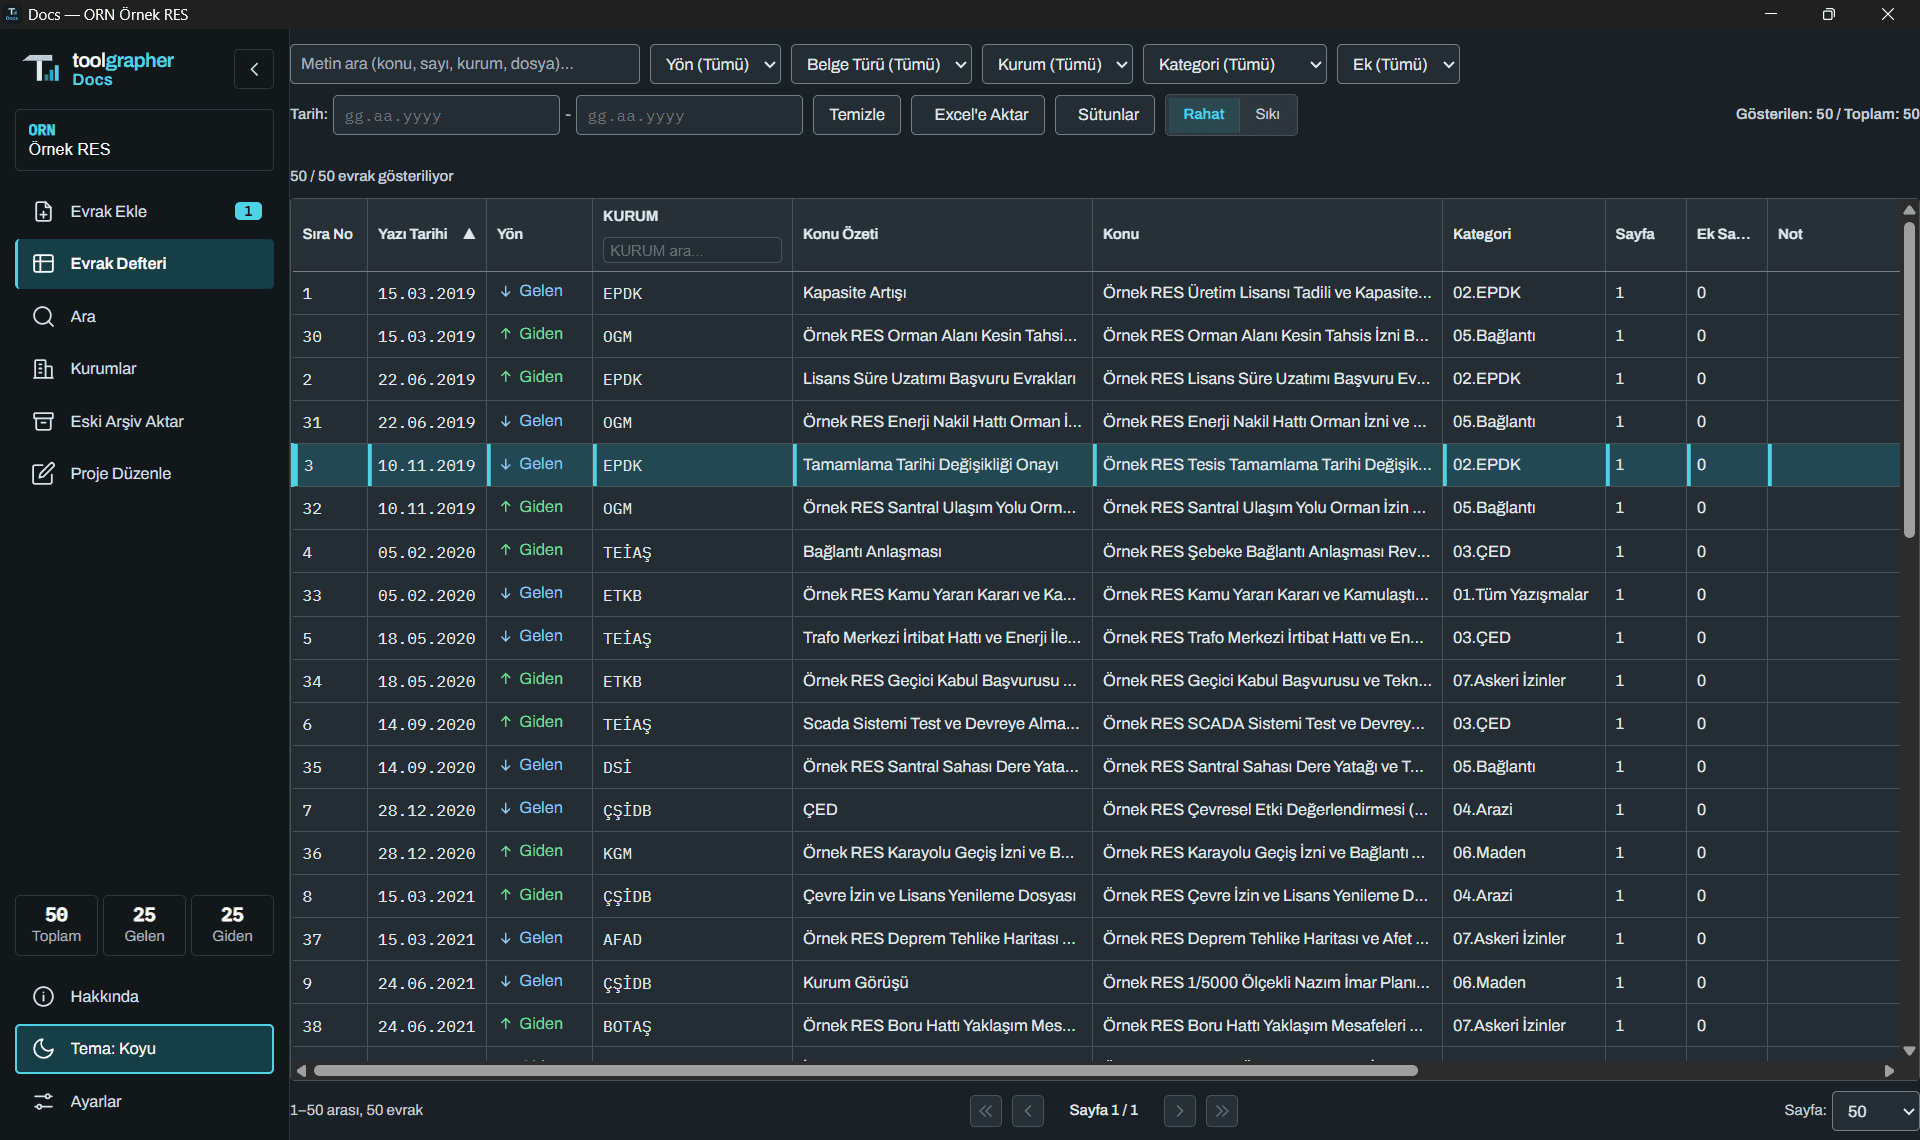Click the archive box icon for Eski Arşiv Aktar
Screen dimensions: 1920x1140
tap(43, 421)
